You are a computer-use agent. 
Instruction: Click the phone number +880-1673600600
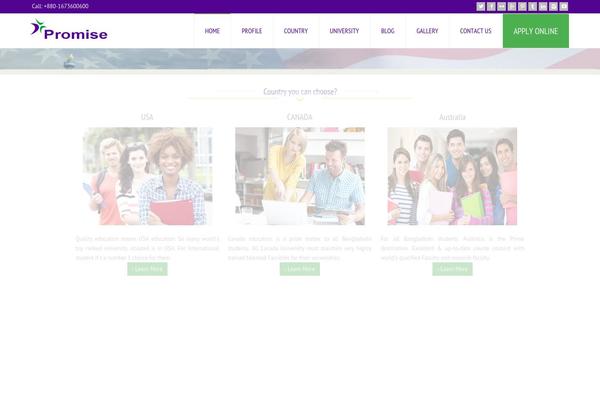pos(66,6)
